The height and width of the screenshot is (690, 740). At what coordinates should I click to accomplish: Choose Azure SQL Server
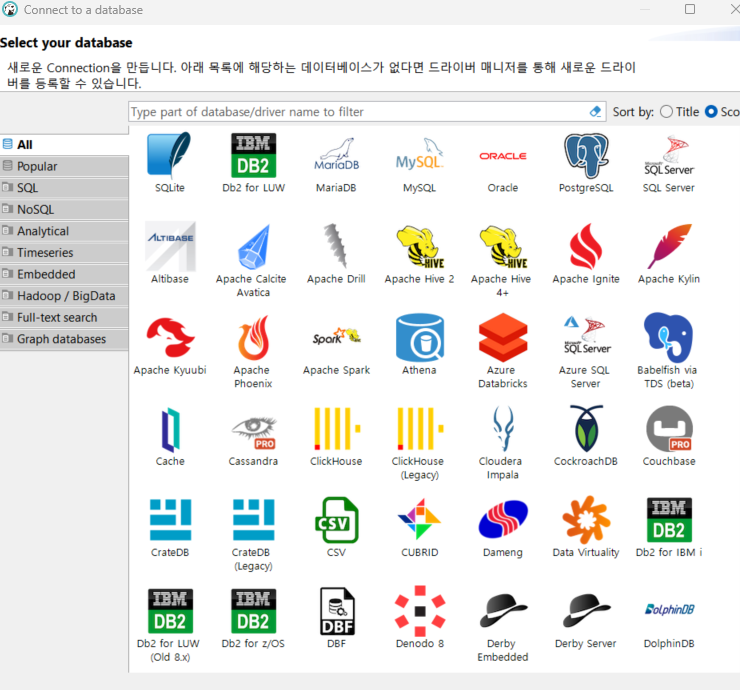click(586, 335)
